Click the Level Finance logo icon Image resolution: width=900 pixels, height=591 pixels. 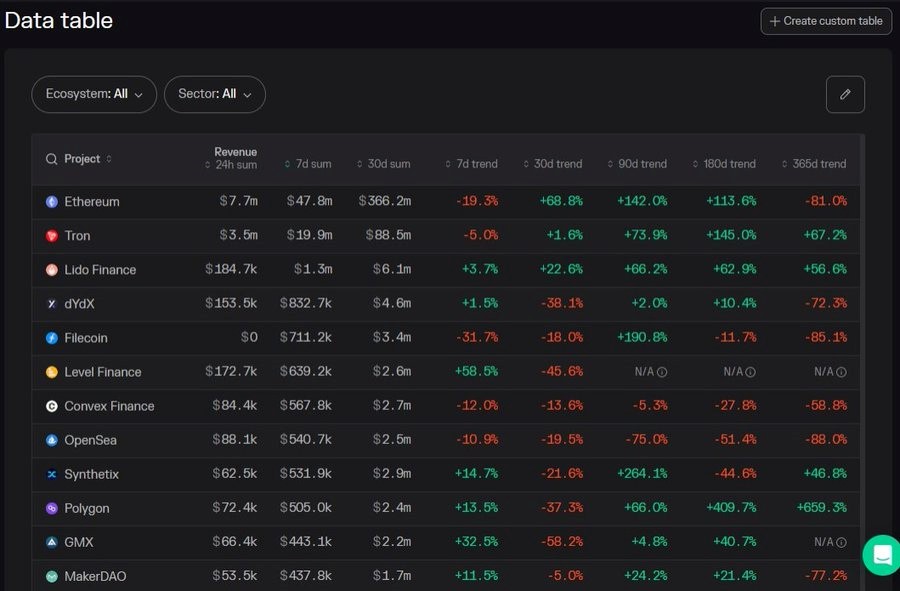tap(52, 372)
